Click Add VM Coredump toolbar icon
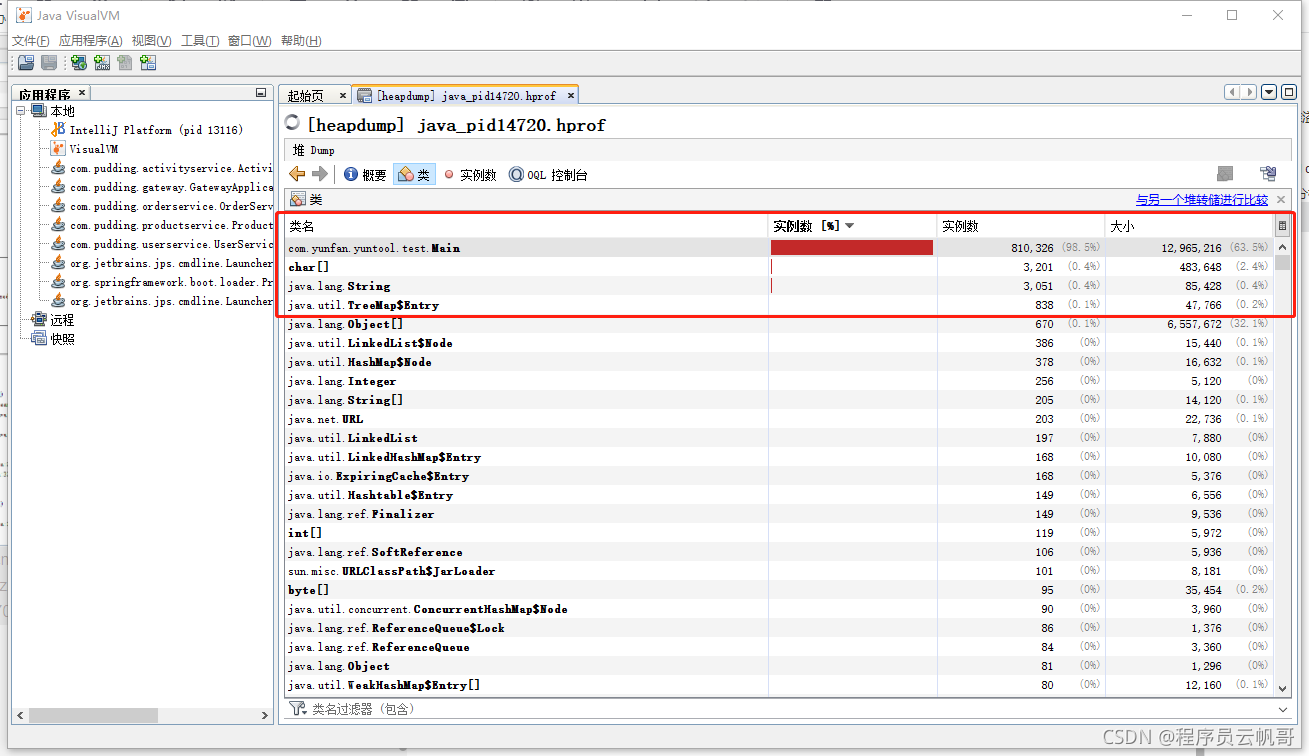 [125, 63]
